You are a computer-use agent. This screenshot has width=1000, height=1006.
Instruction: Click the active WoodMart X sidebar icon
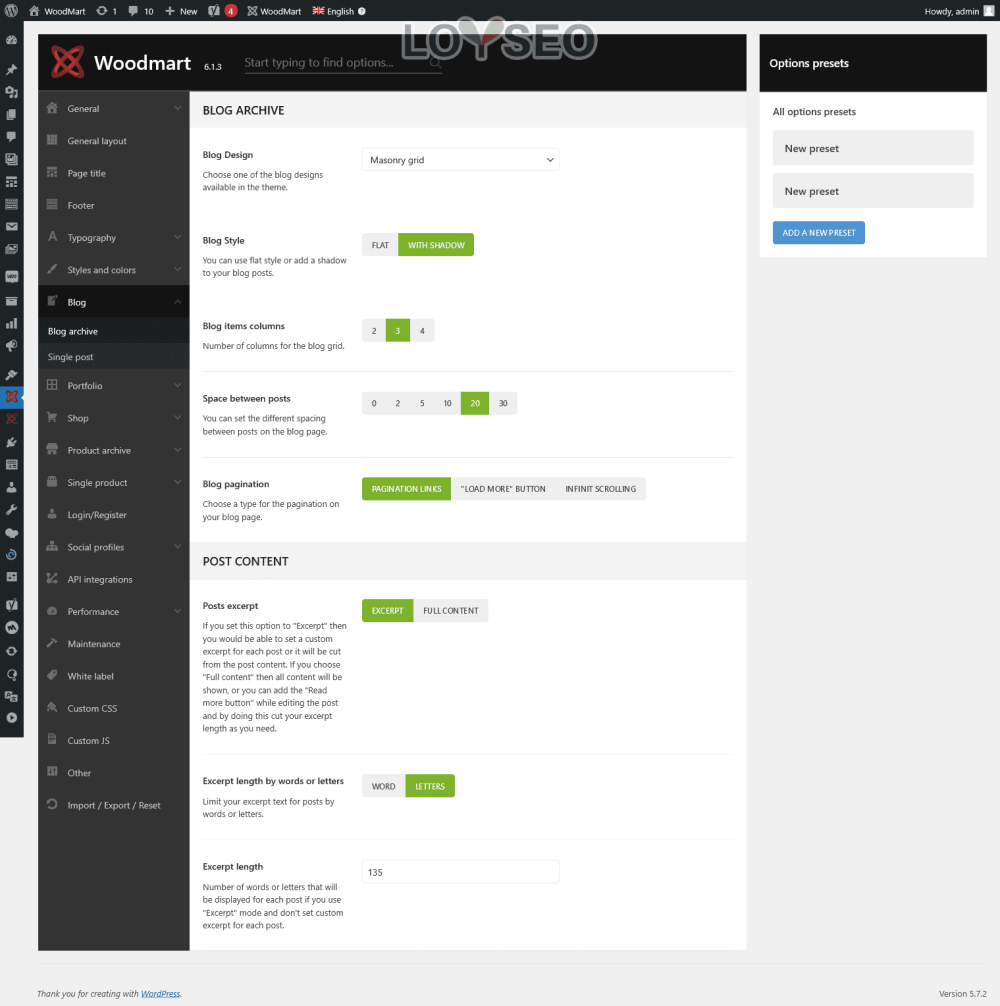[12, 396]
